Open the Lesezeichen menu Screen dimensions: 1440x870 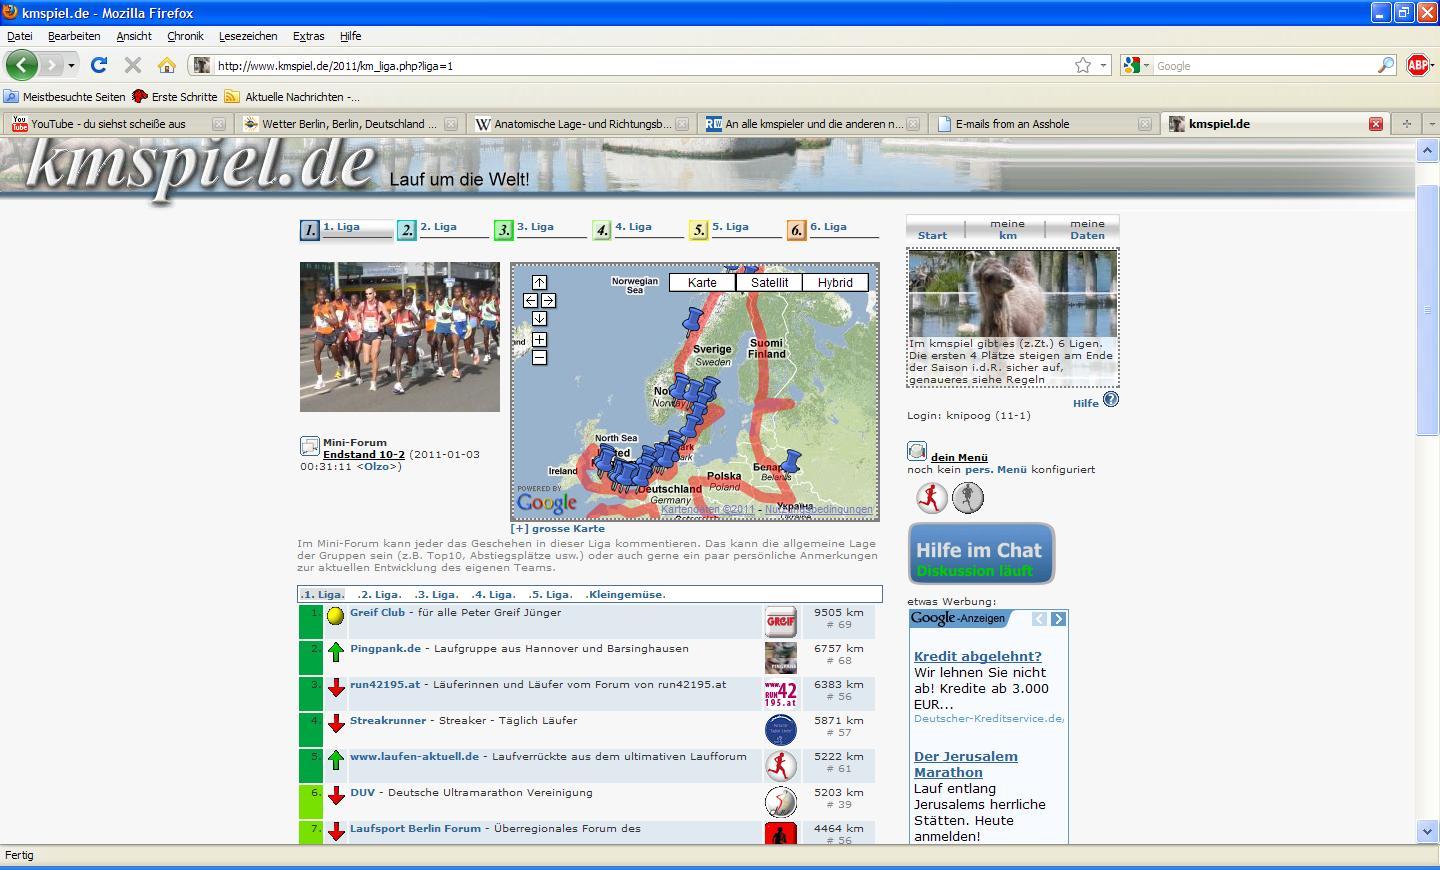click(x=248, y=36)
